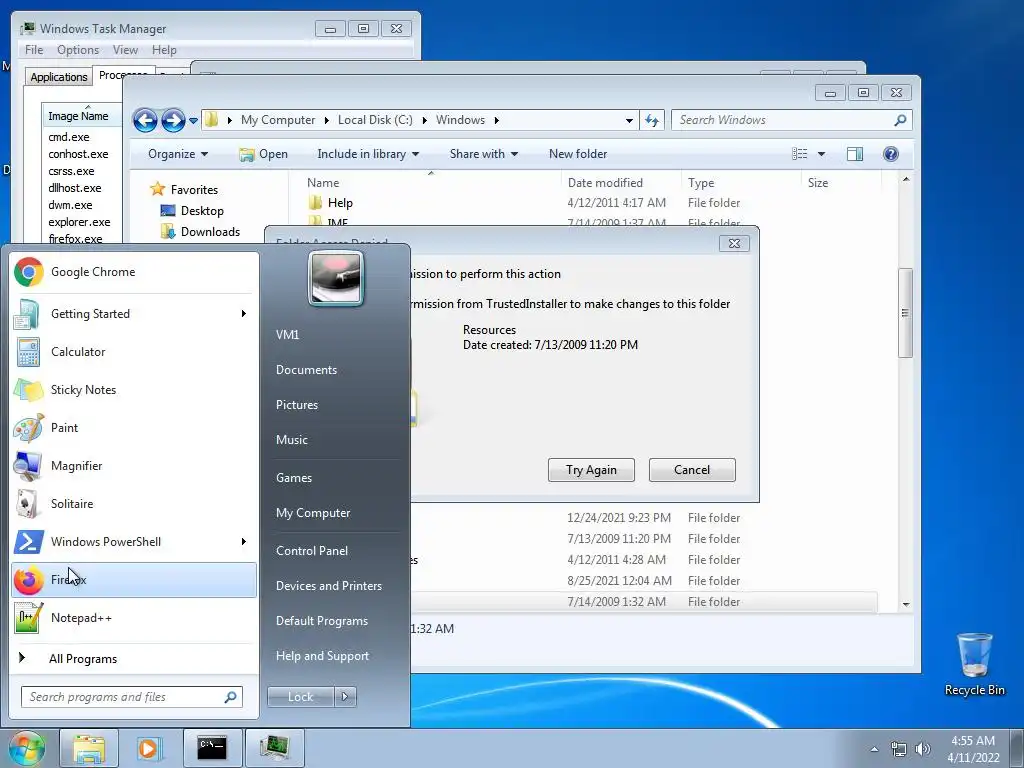Open Windows Explorer taskbar icon
Screen dimensions: 1024x768
[x=89, y=748]
